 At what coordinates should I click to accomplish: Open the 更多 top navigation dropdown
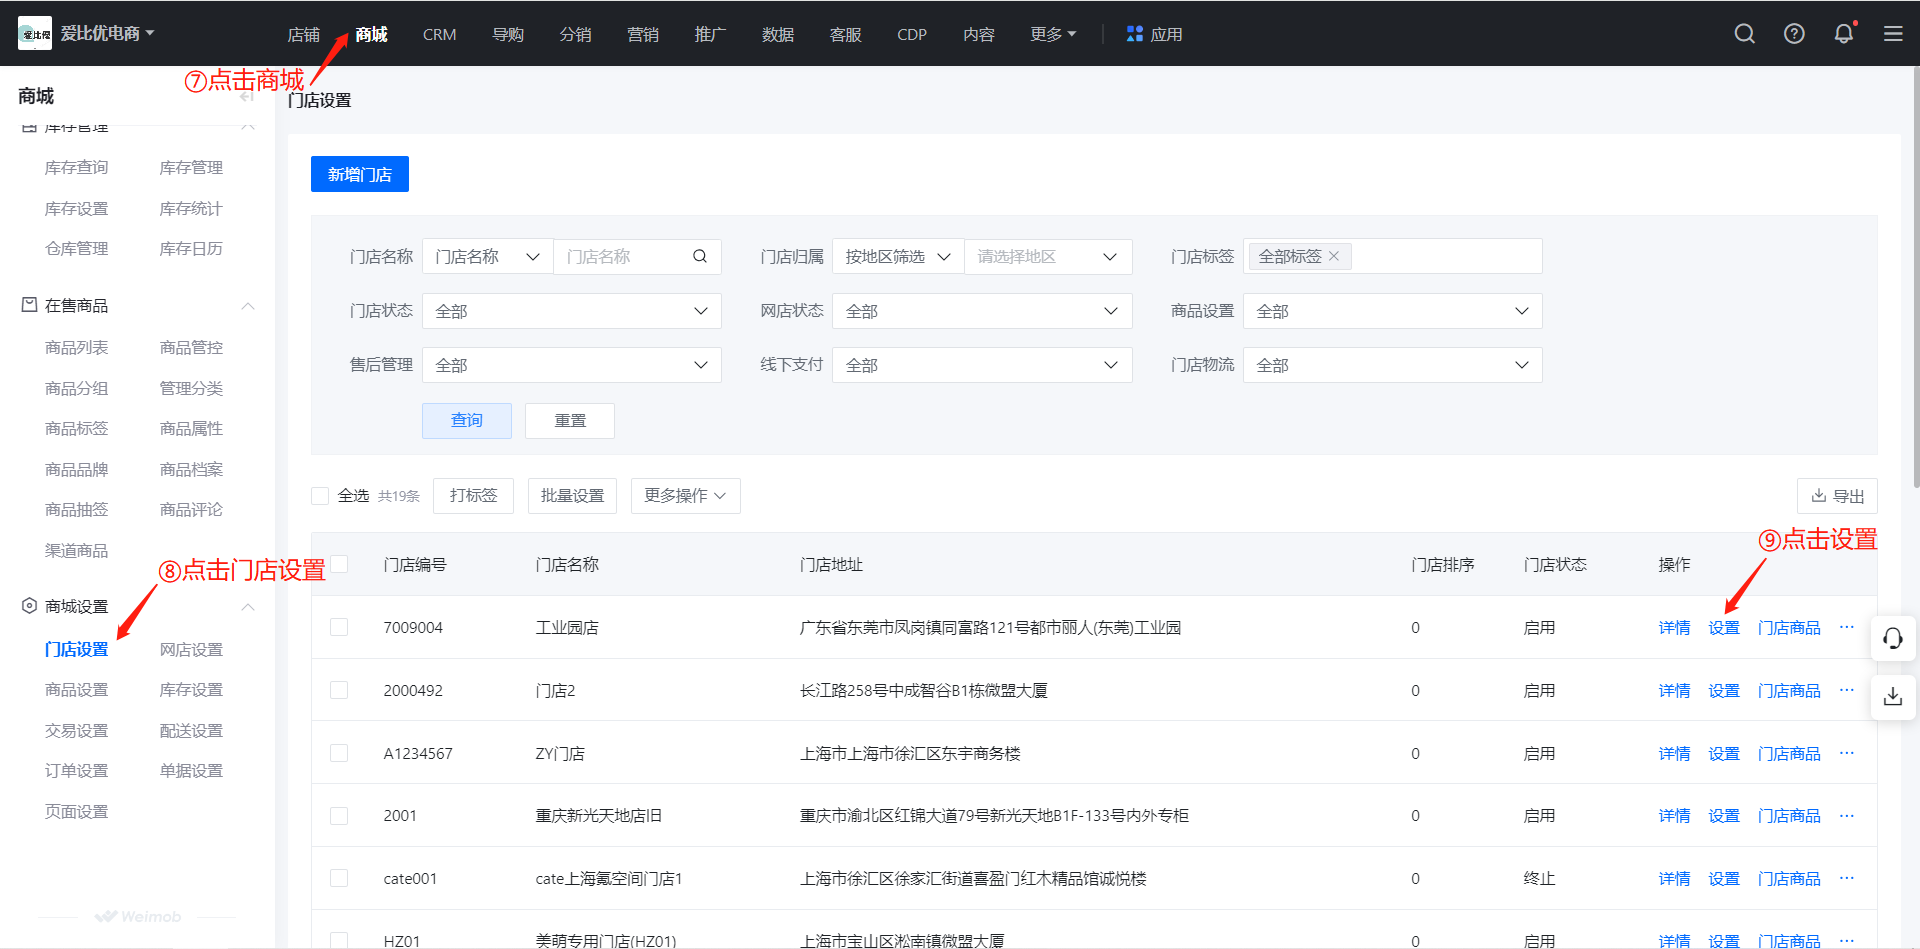click(x=1053, y=34)
